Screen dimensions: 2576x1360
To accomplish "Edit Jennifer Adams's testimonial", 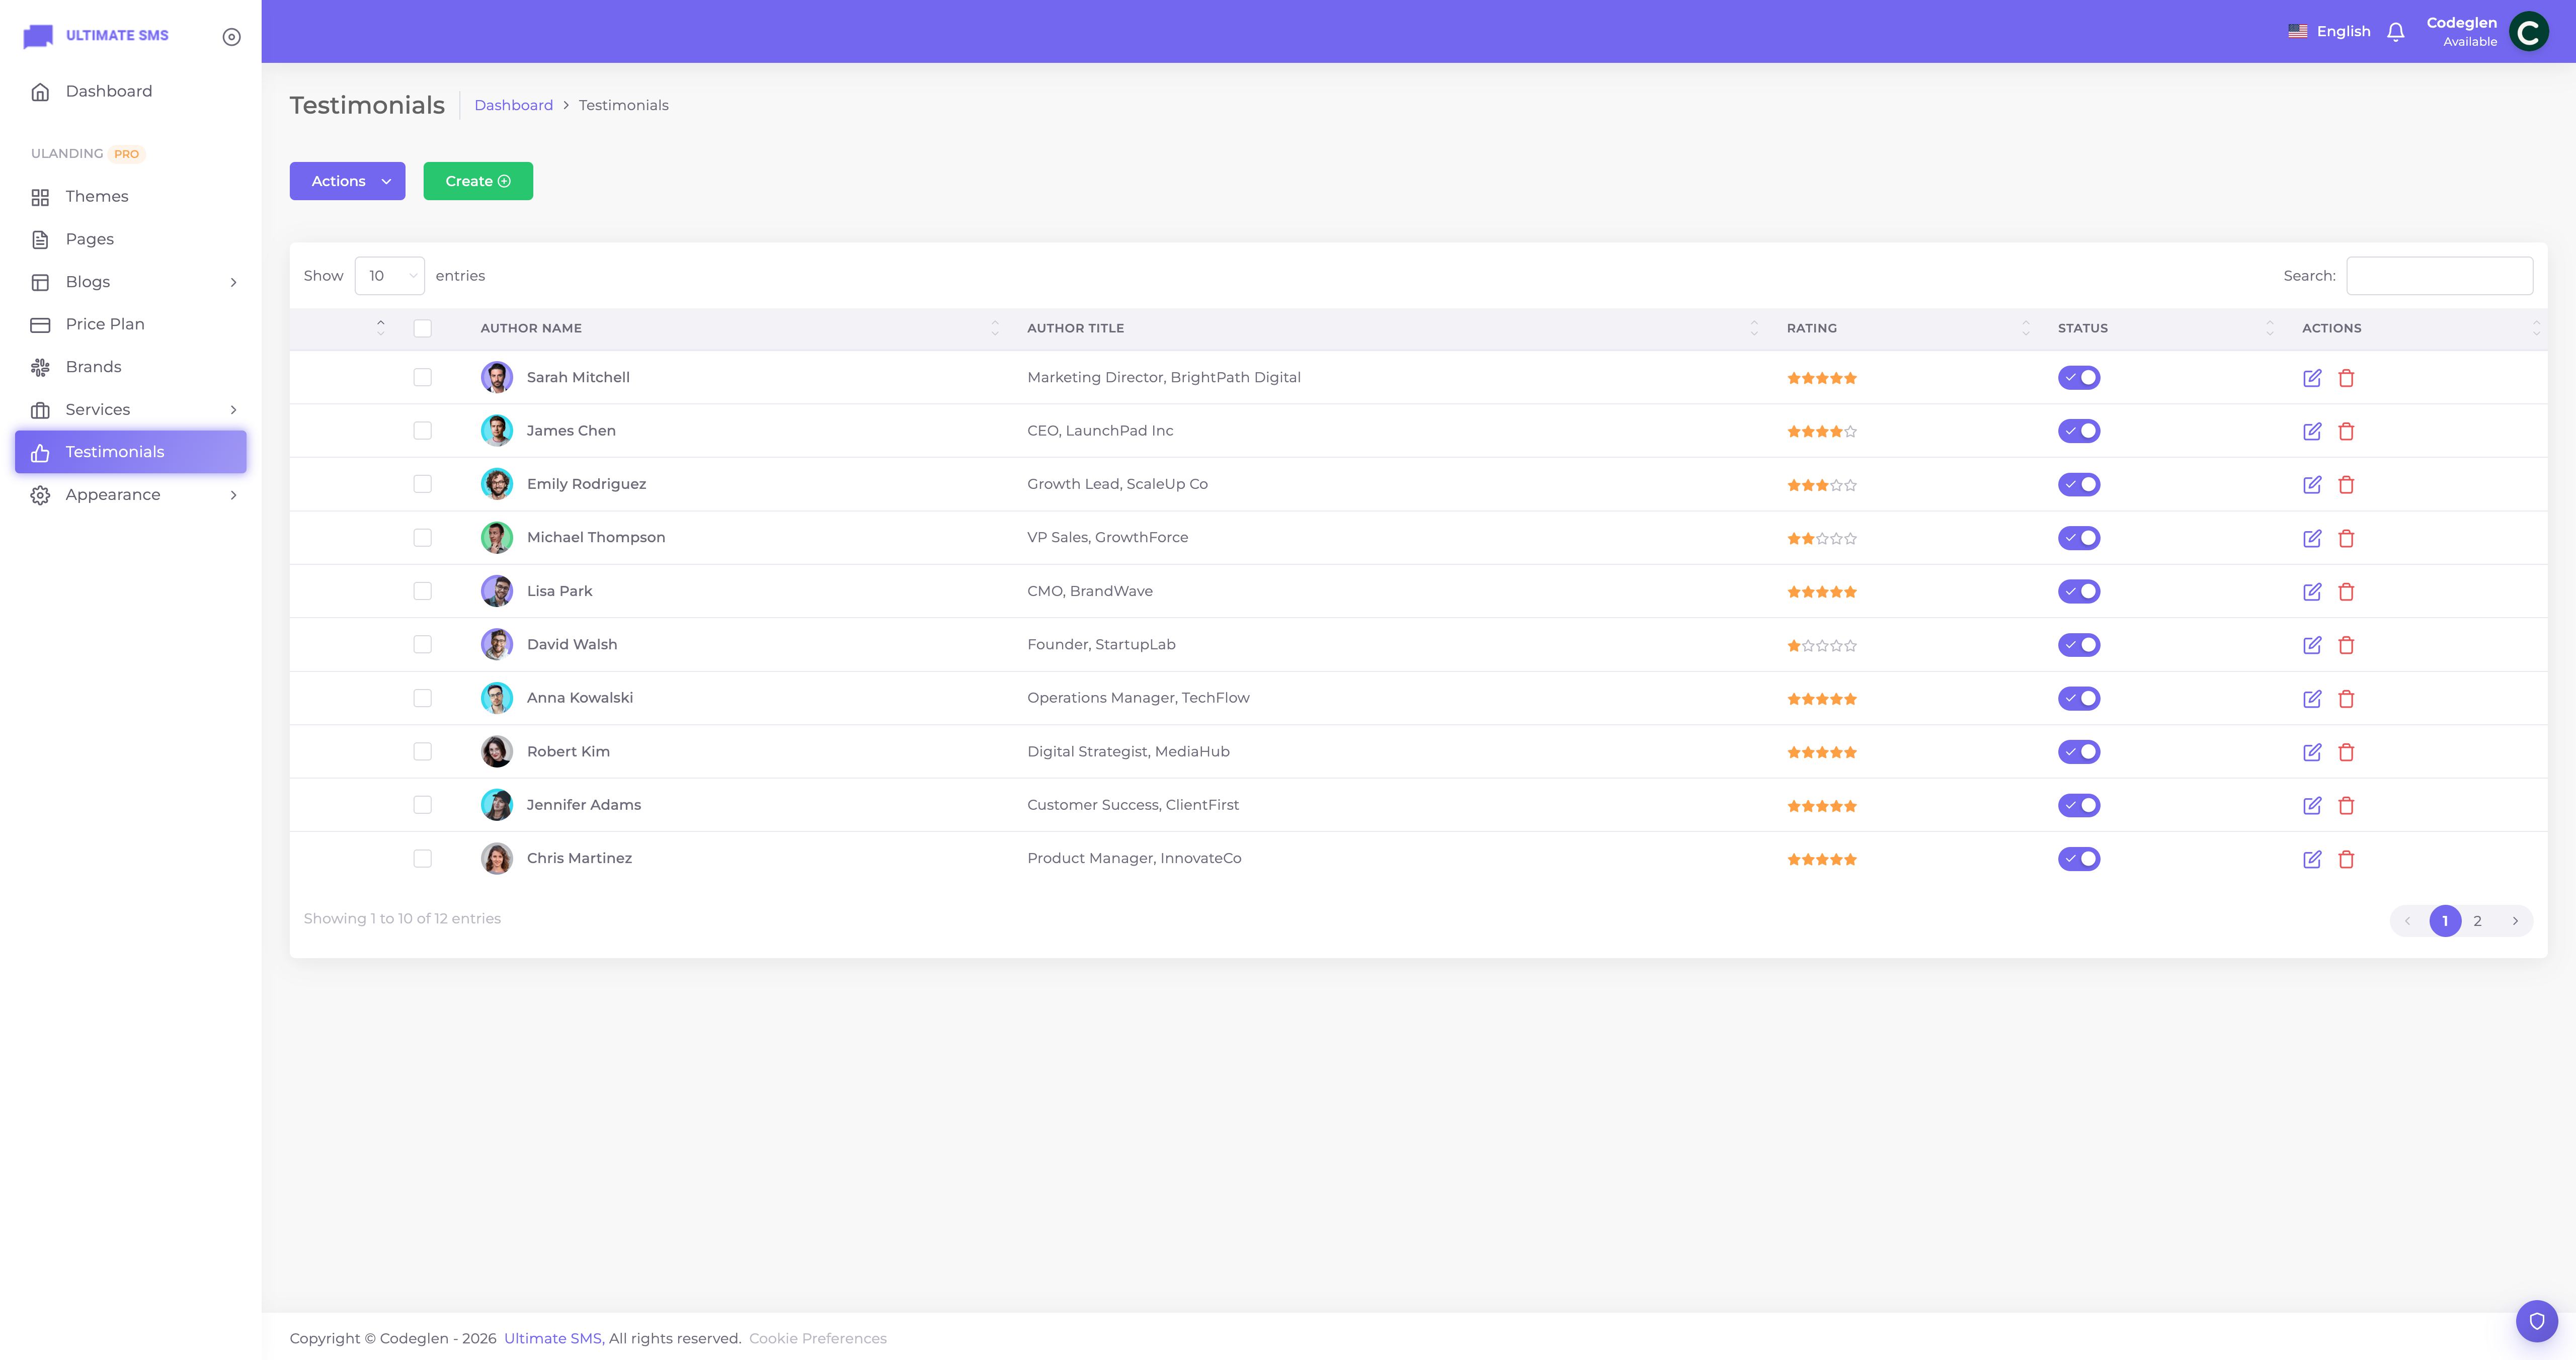I will click(2312, 806).
